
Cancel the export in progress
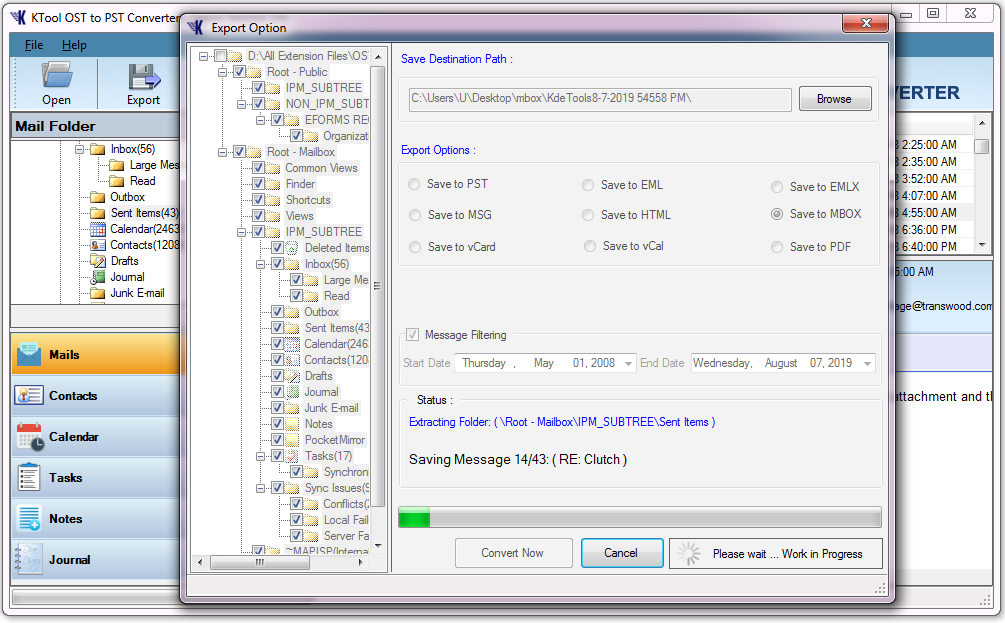pyautogui.click(x=620, y=553)
